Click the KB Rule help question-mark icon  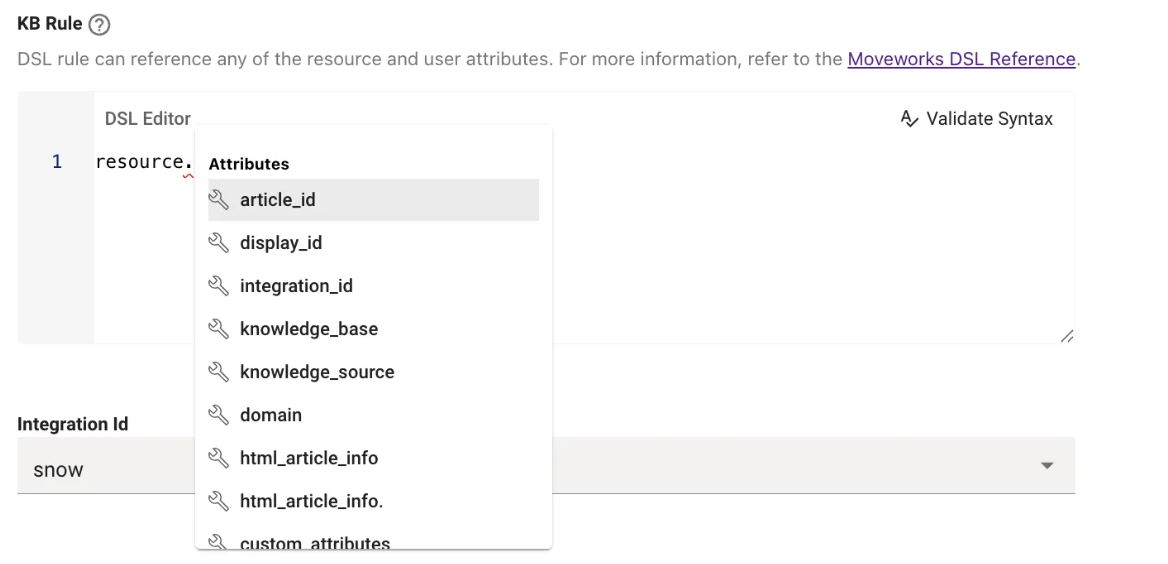pyautogui.click(x=99, y=24)
